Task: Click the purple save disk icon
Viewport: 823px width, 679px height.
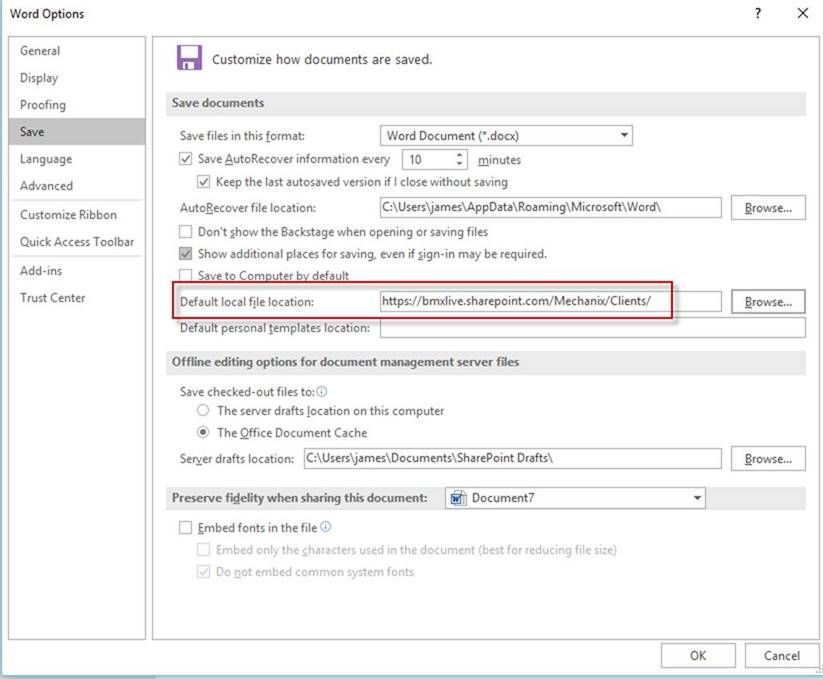Action: pyautogui.click(x=189, y=58)
